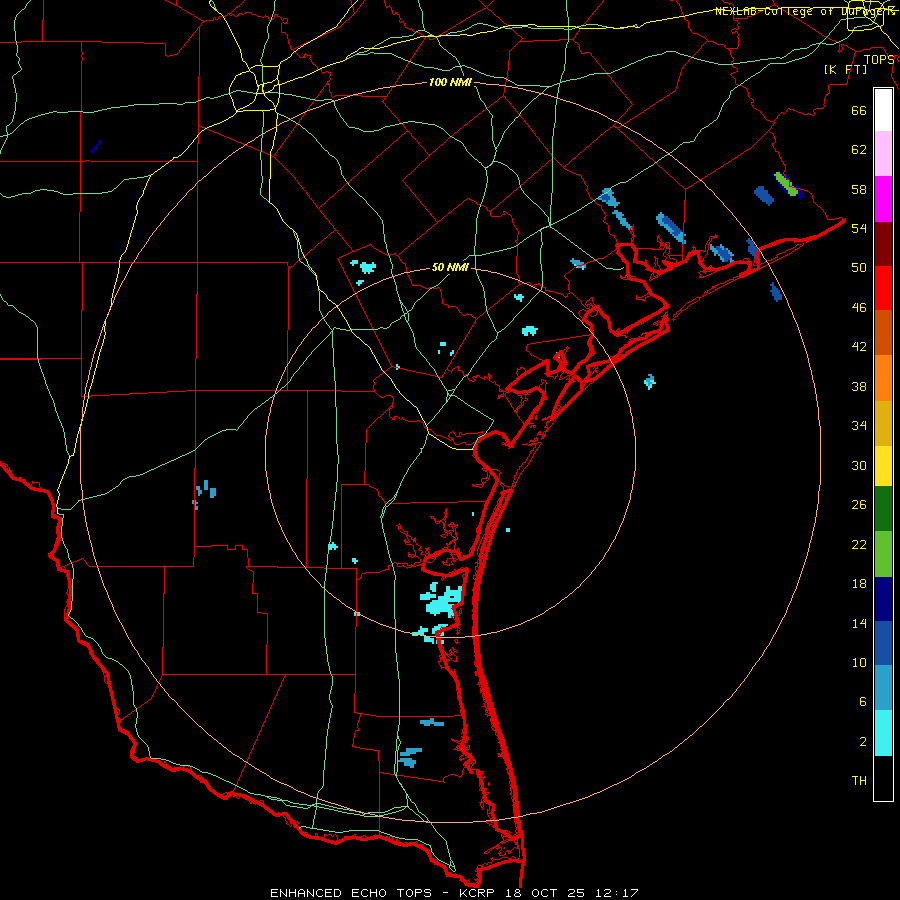Click the white swatch on the TOPS legend
The image size is (900, 900).
883,110
